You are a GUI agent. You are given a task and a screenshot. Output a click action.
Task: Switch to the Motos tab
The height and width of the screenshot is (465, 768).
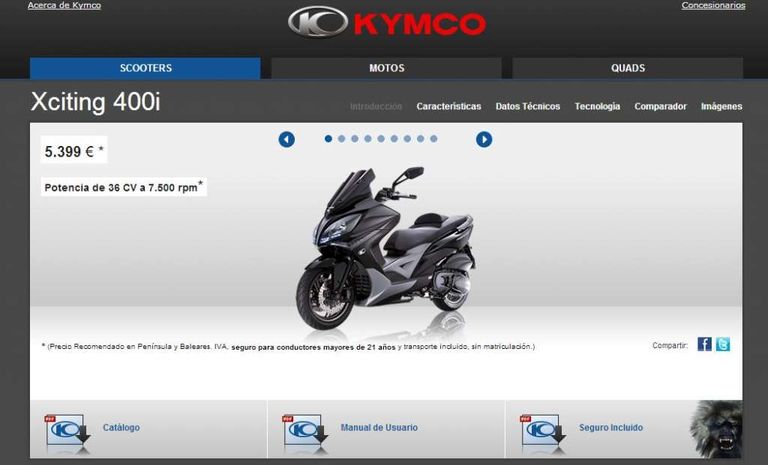[386, 68]
